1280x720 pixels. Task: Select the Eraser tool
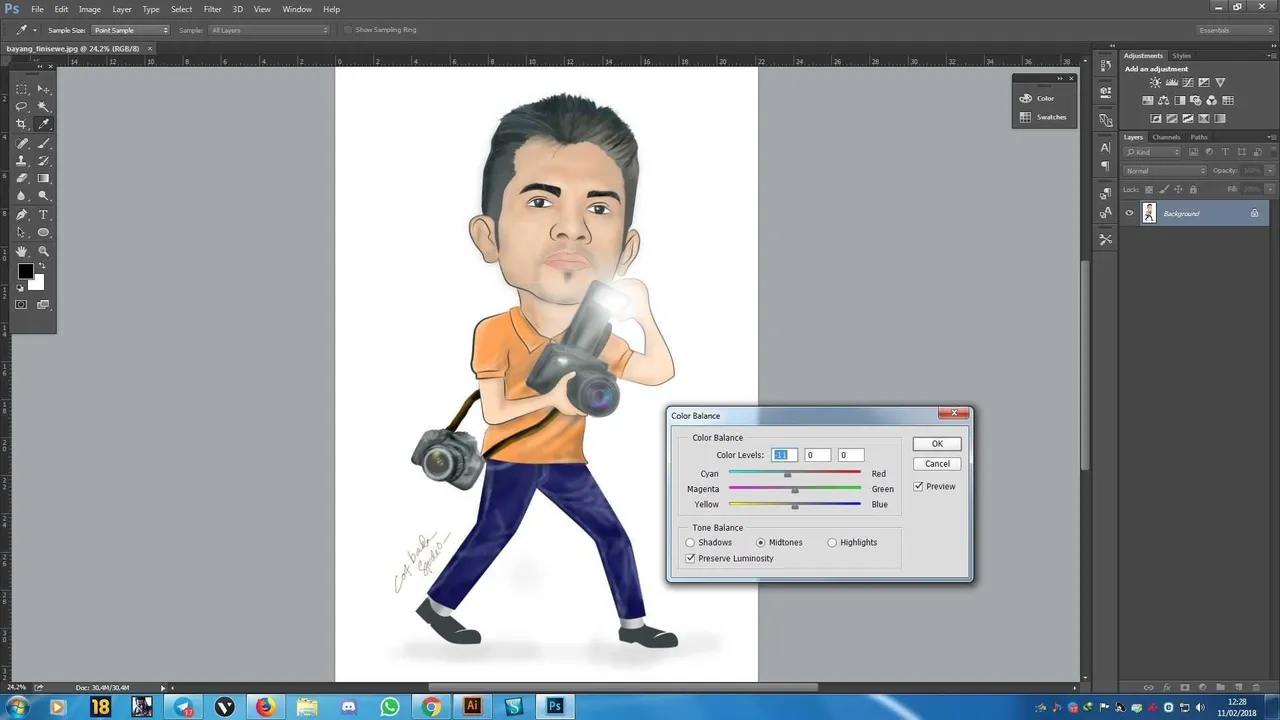point(21,178)
